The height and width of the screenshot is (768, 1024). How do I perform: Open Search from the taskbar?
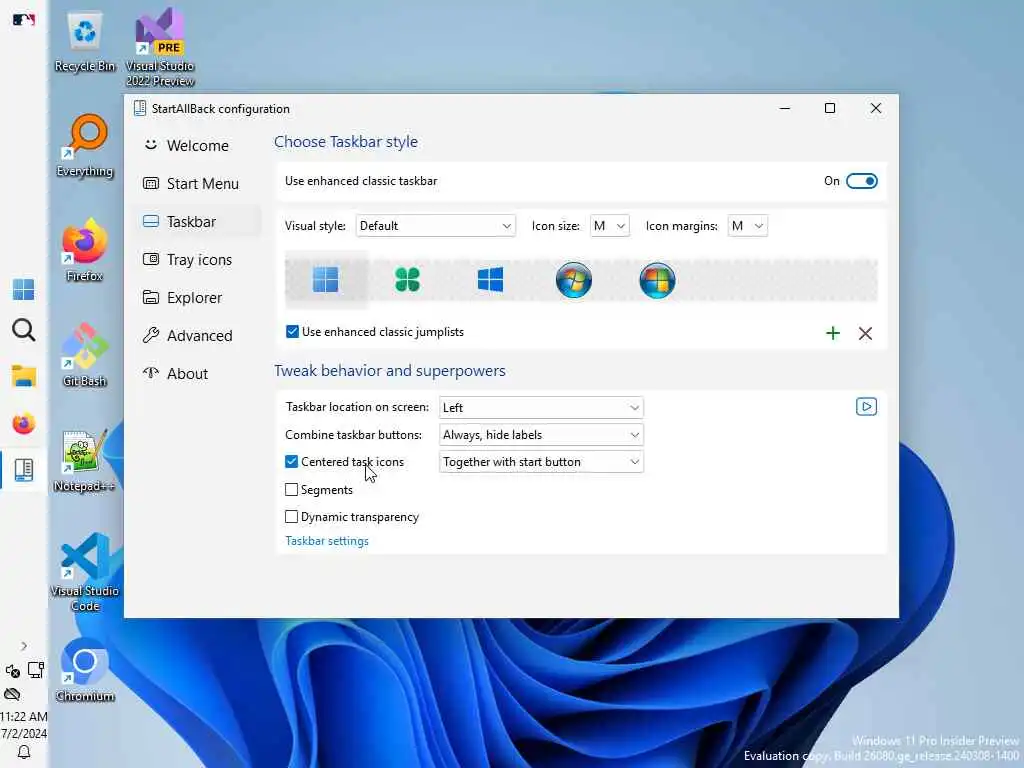pos(24,330)
